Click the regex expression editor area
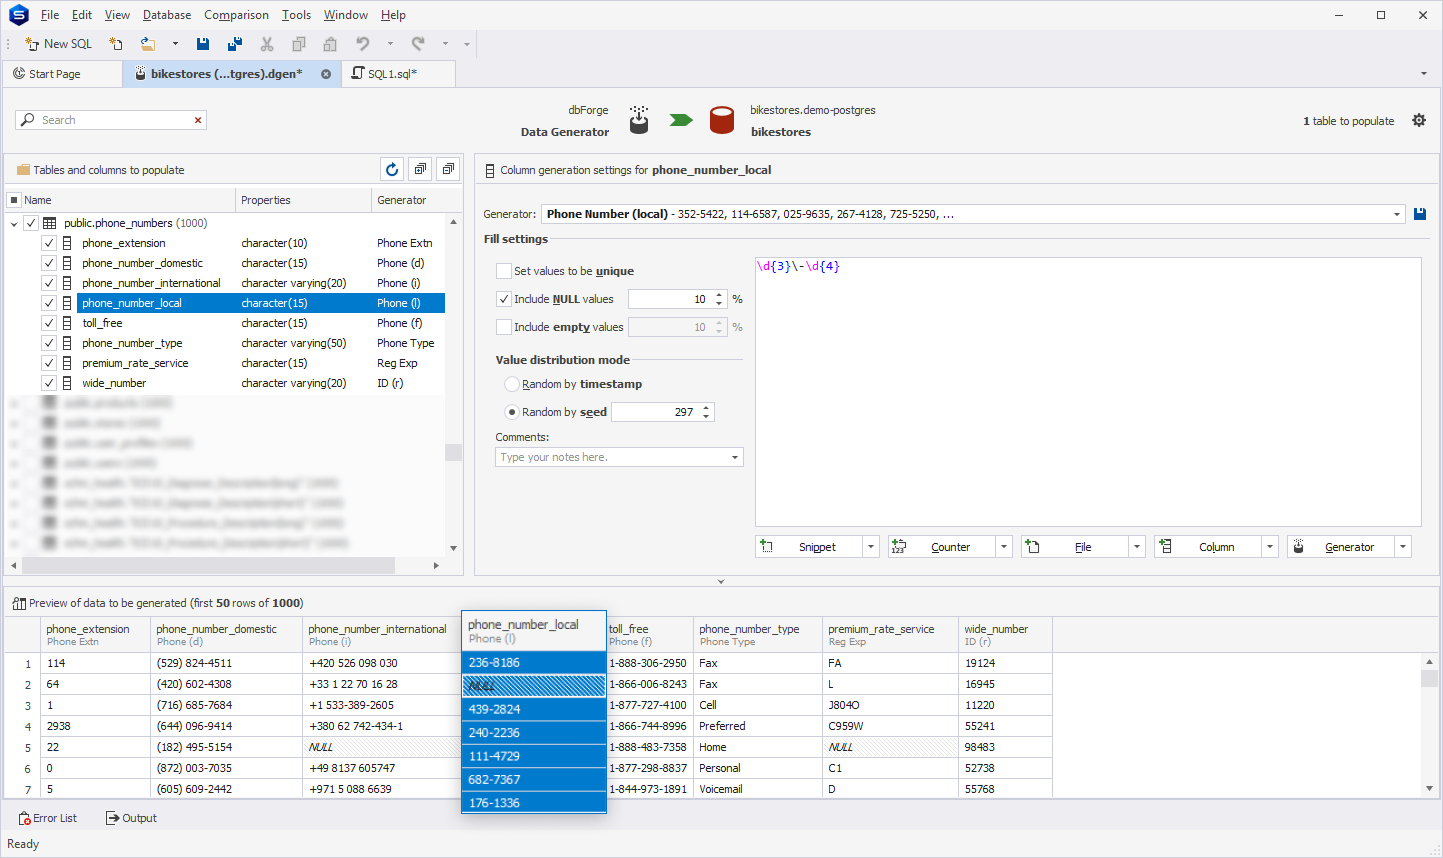 [1088, 392]
